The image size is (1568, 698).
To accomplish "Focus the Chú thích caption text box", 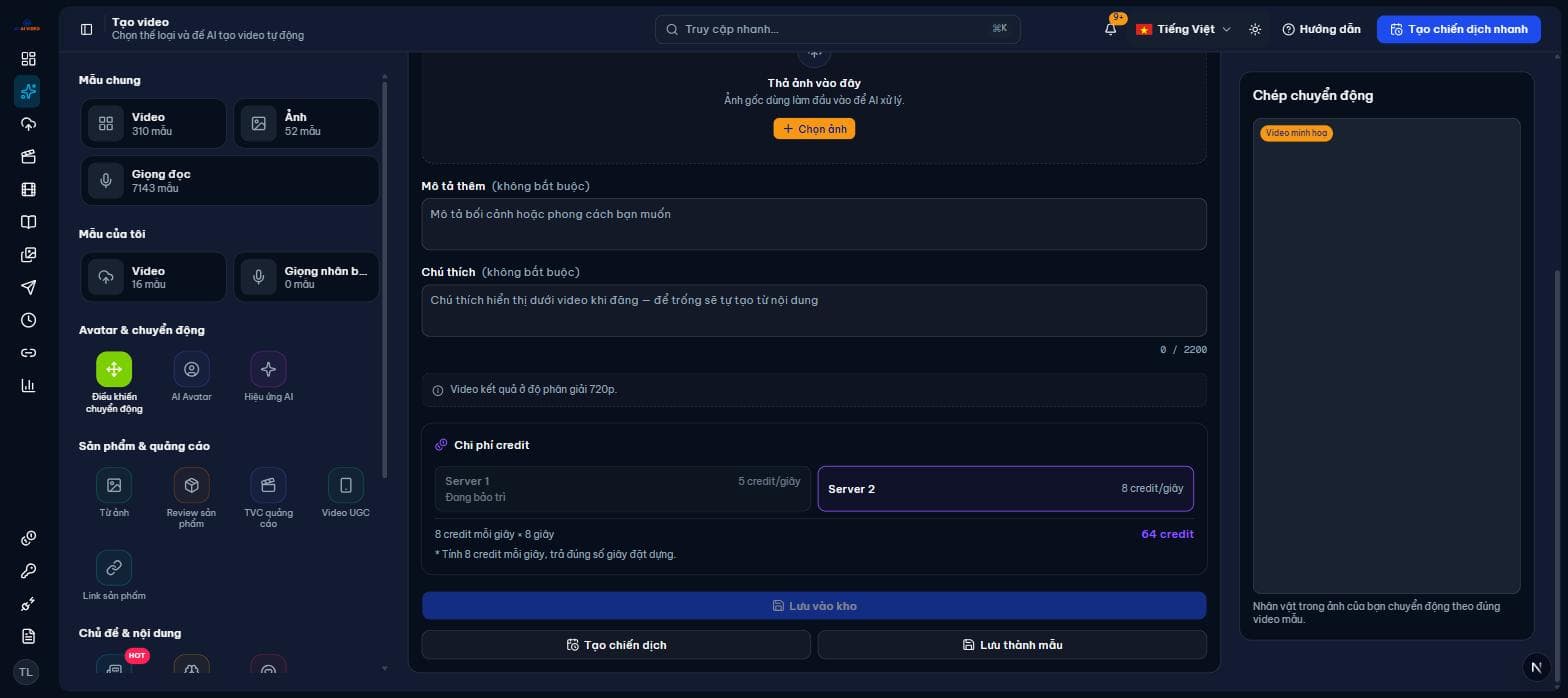I will [x=814, y=310].
